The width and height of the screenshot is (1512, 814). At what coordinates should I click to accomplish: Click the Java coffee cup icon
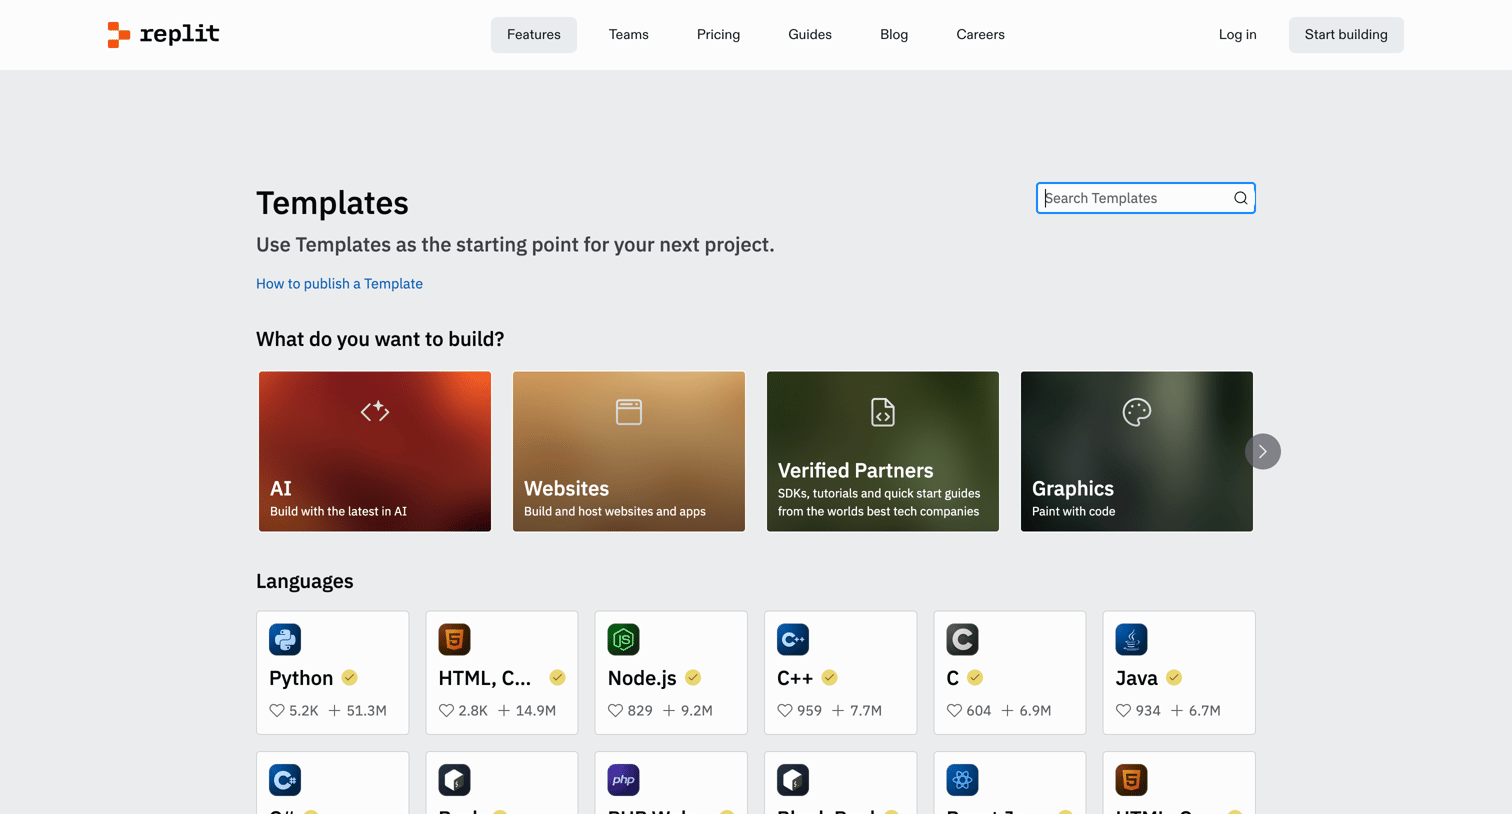1131,639
